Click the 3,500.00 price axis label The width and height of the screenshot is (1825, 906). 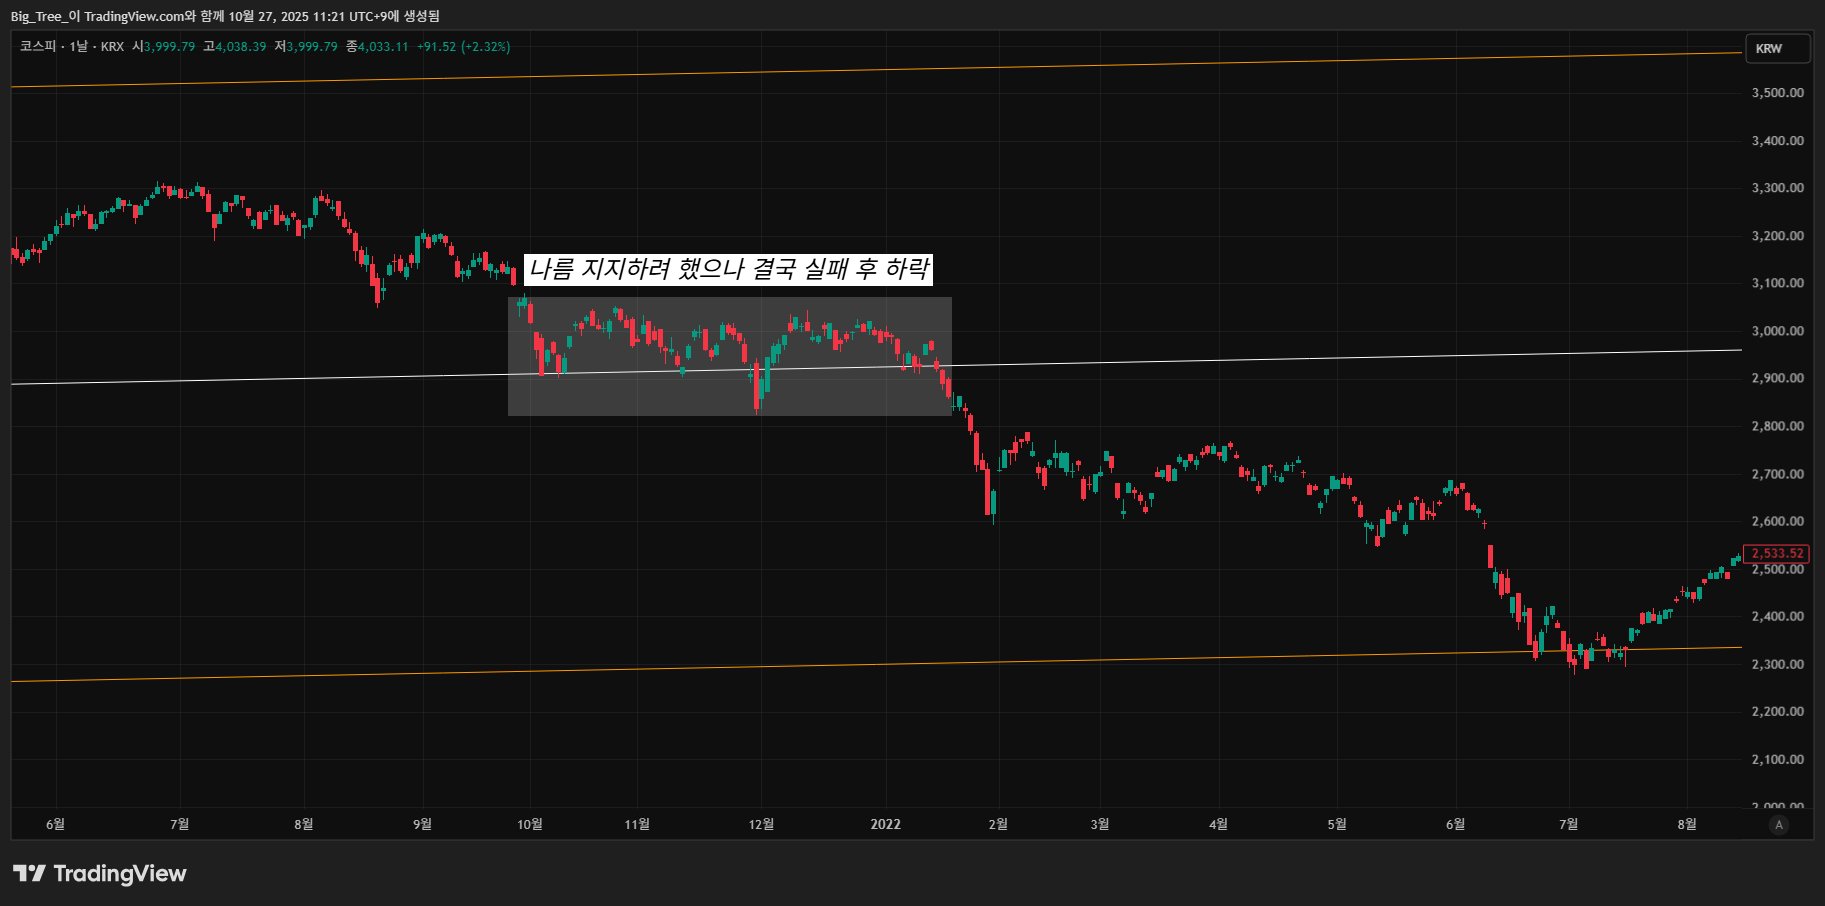[1778, 93]
